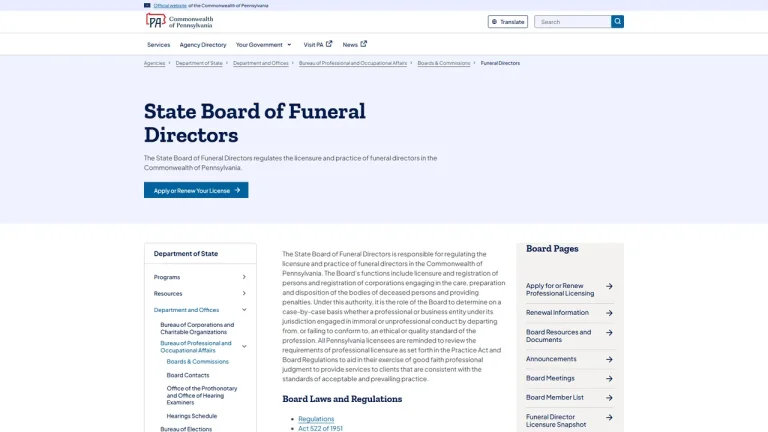This screenshot has width=768, height=432.
Task: Open Bureau of Corporations and Charitable Organizations
Action: tap(197, 328)
